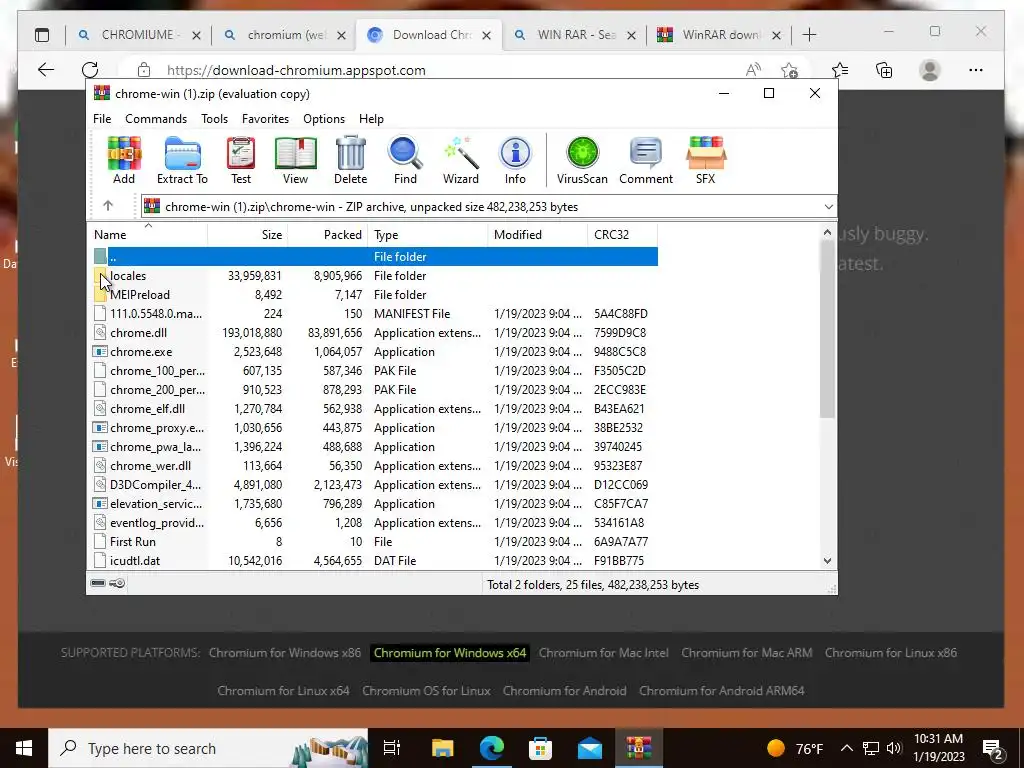Viewport: 1024px width, 768px height.
Task: Click the Add toolbar icon in WinRAR
Action: tap(124, 161)
